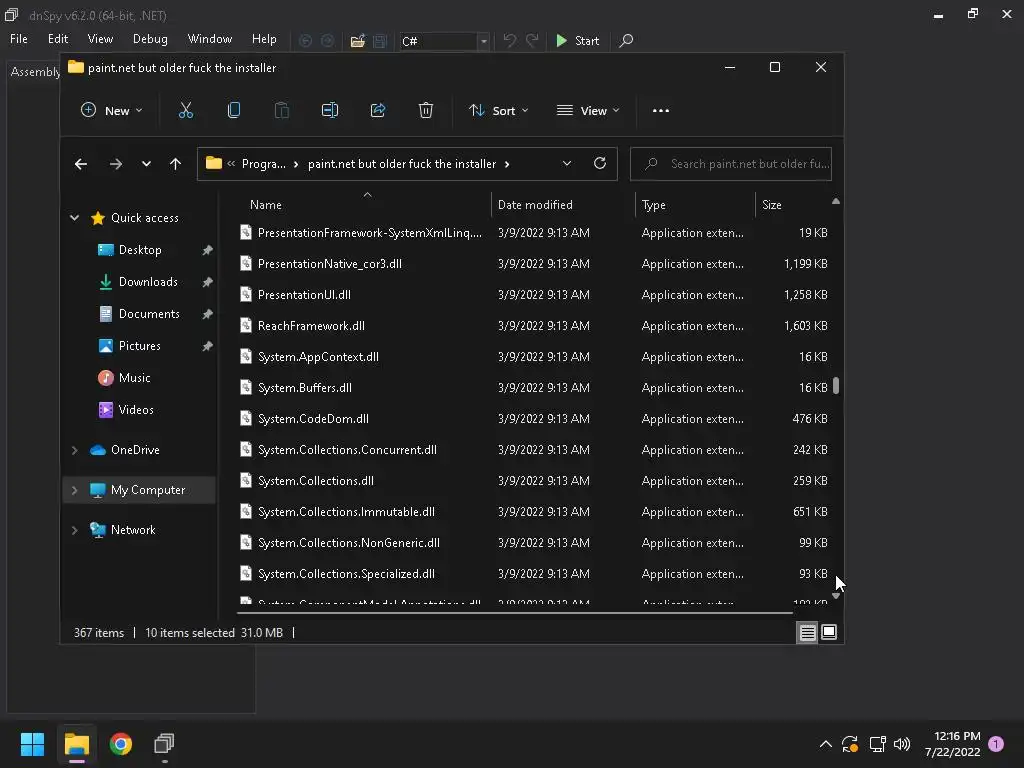Click the Delete trash can icon
This screenshot has width=1024, height=768.
pyautogui.click(x=426, y=110)
